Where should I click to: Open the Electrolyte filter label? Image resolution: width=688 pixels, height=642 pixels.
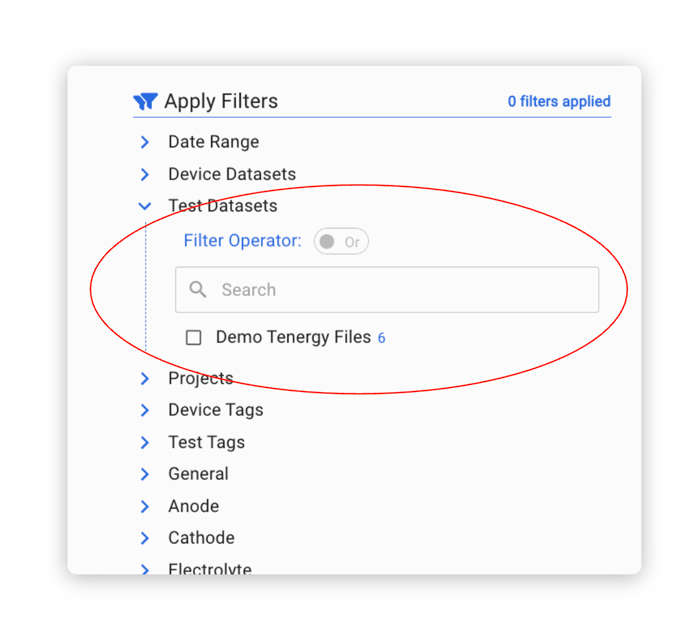[x=210, y=568]
